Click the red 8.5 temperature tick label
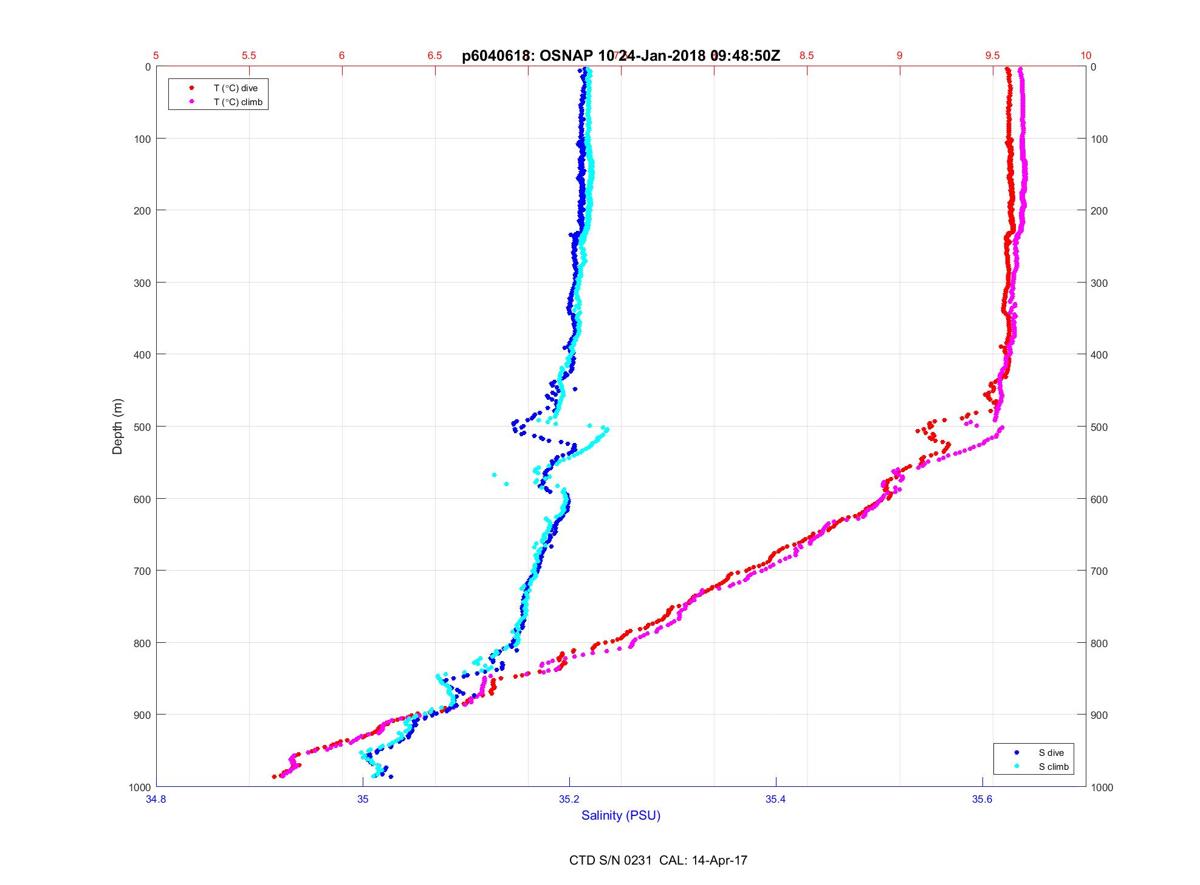The width and height of the screenshot is (1200, 885). pos(806,56)
